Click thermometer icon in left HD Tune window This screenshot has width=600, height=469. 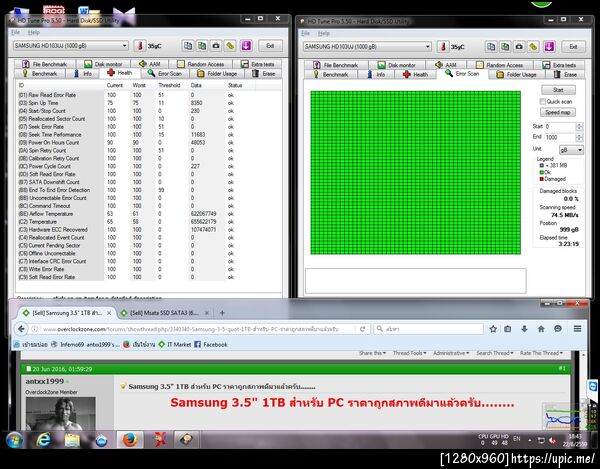140,46
